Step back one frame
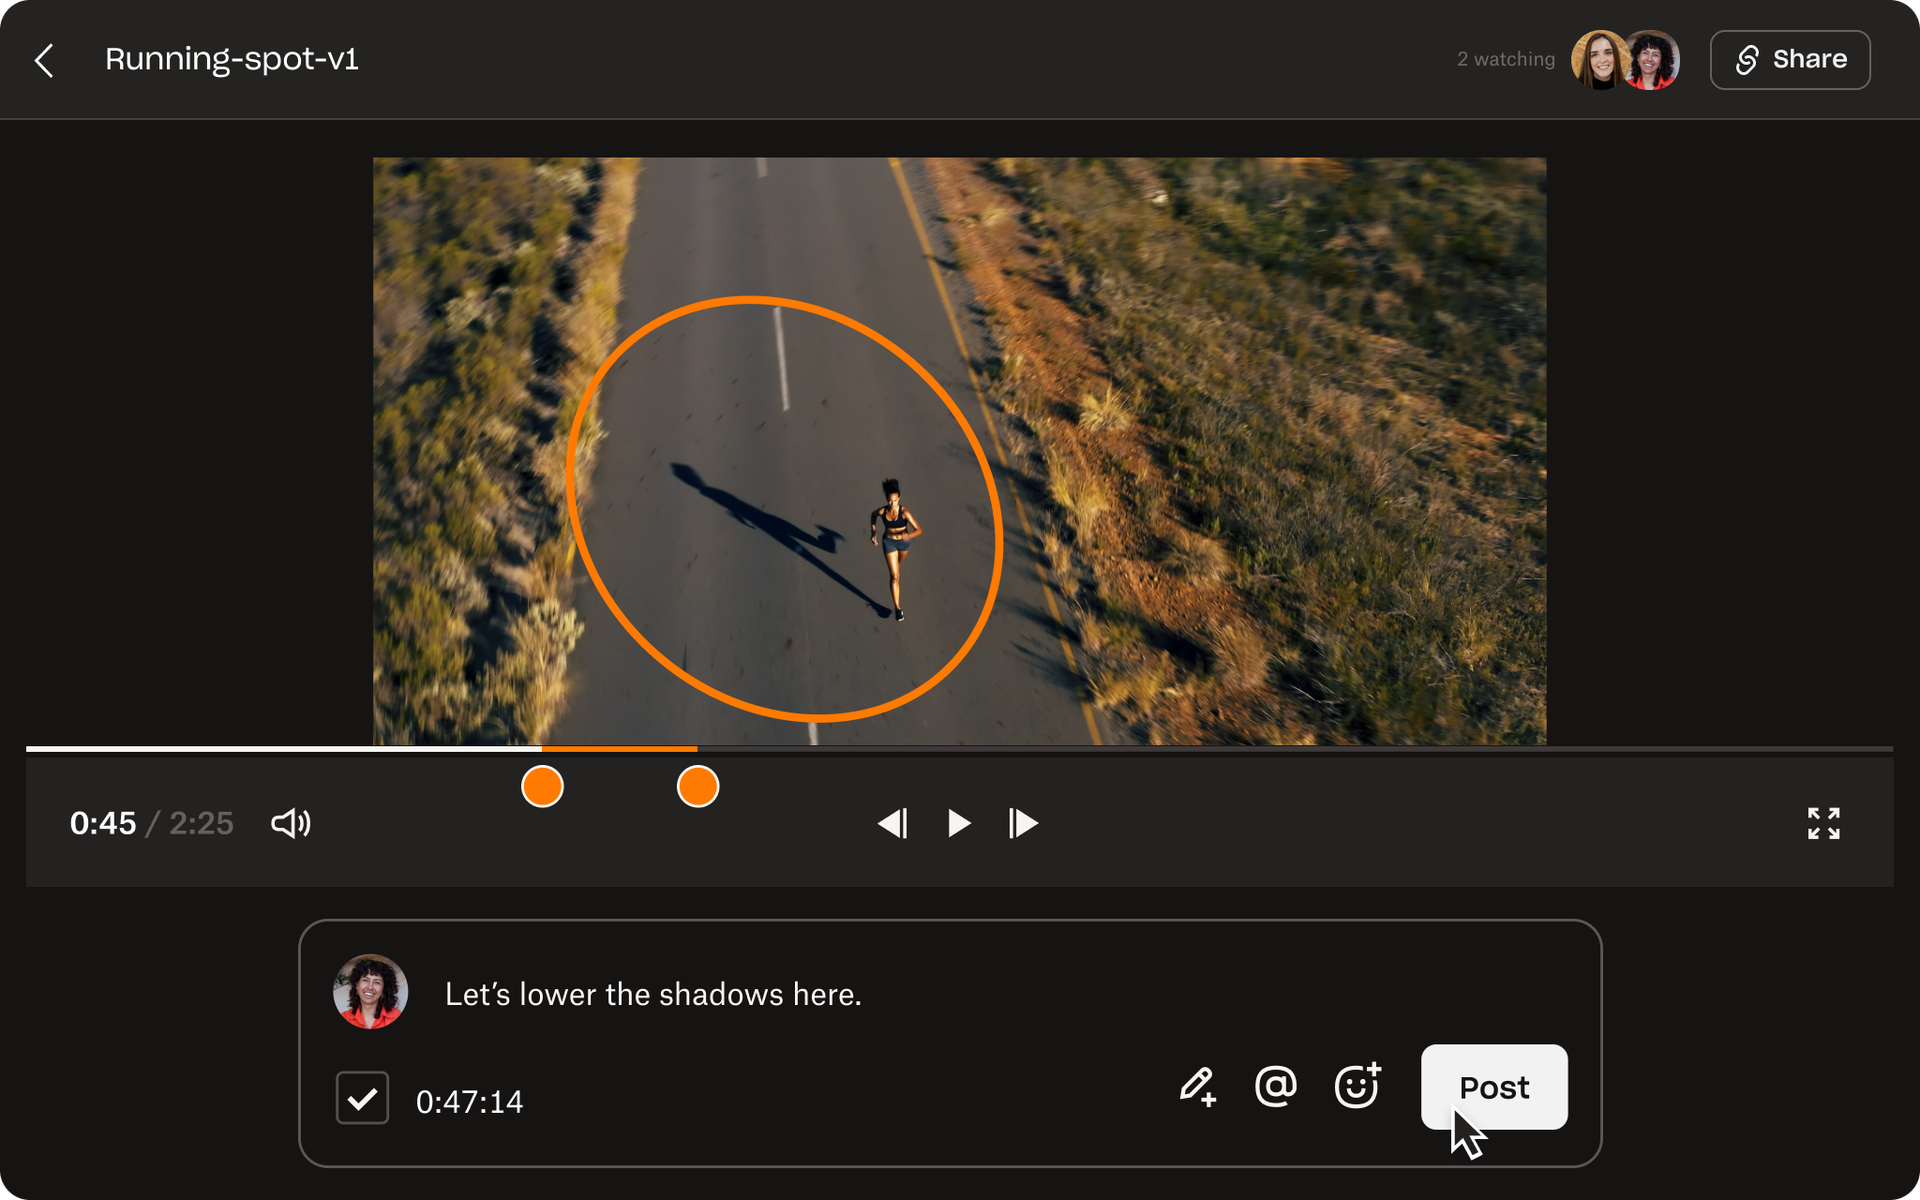This screenshot has width=1920, height=1200. tap(892, 823)
